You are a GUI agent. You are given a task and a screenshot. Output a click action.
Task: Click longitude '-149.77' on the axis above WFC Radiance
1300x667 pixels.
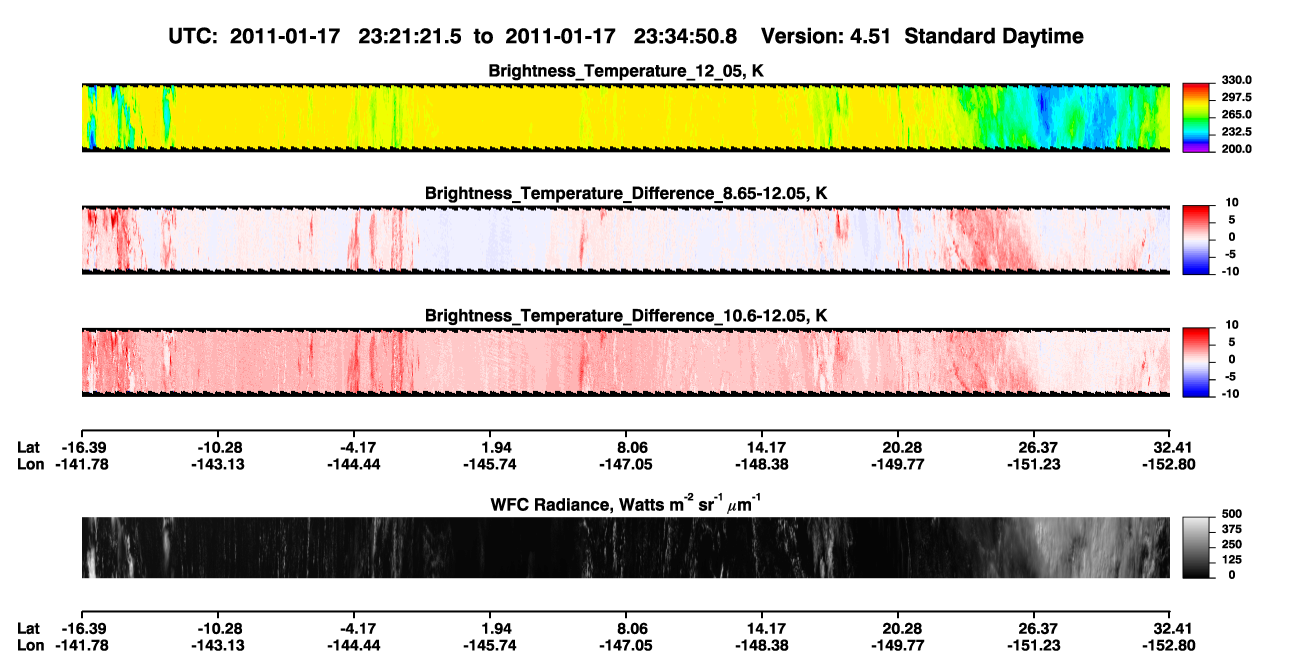coord(898,464)
